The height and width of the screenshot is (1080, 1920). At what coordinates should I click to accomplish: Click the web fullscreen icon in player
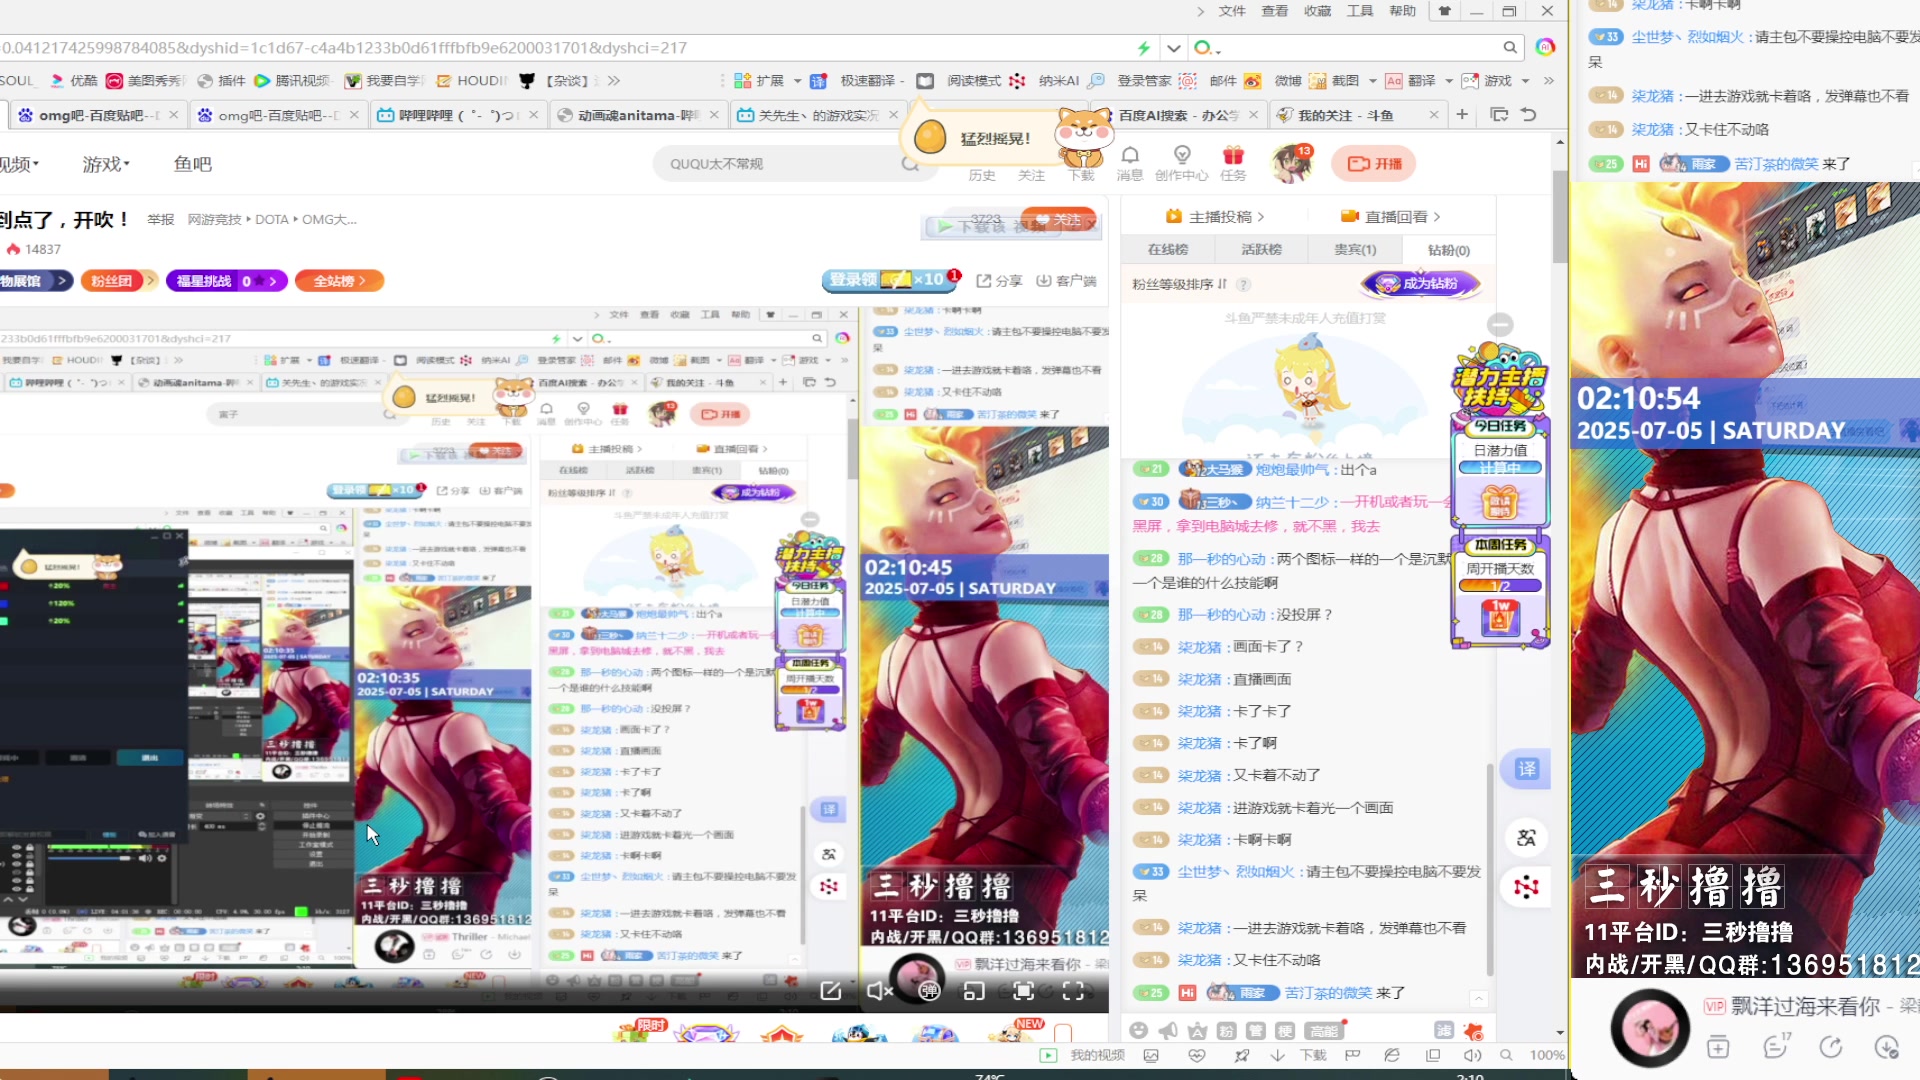pos(1023,990)
